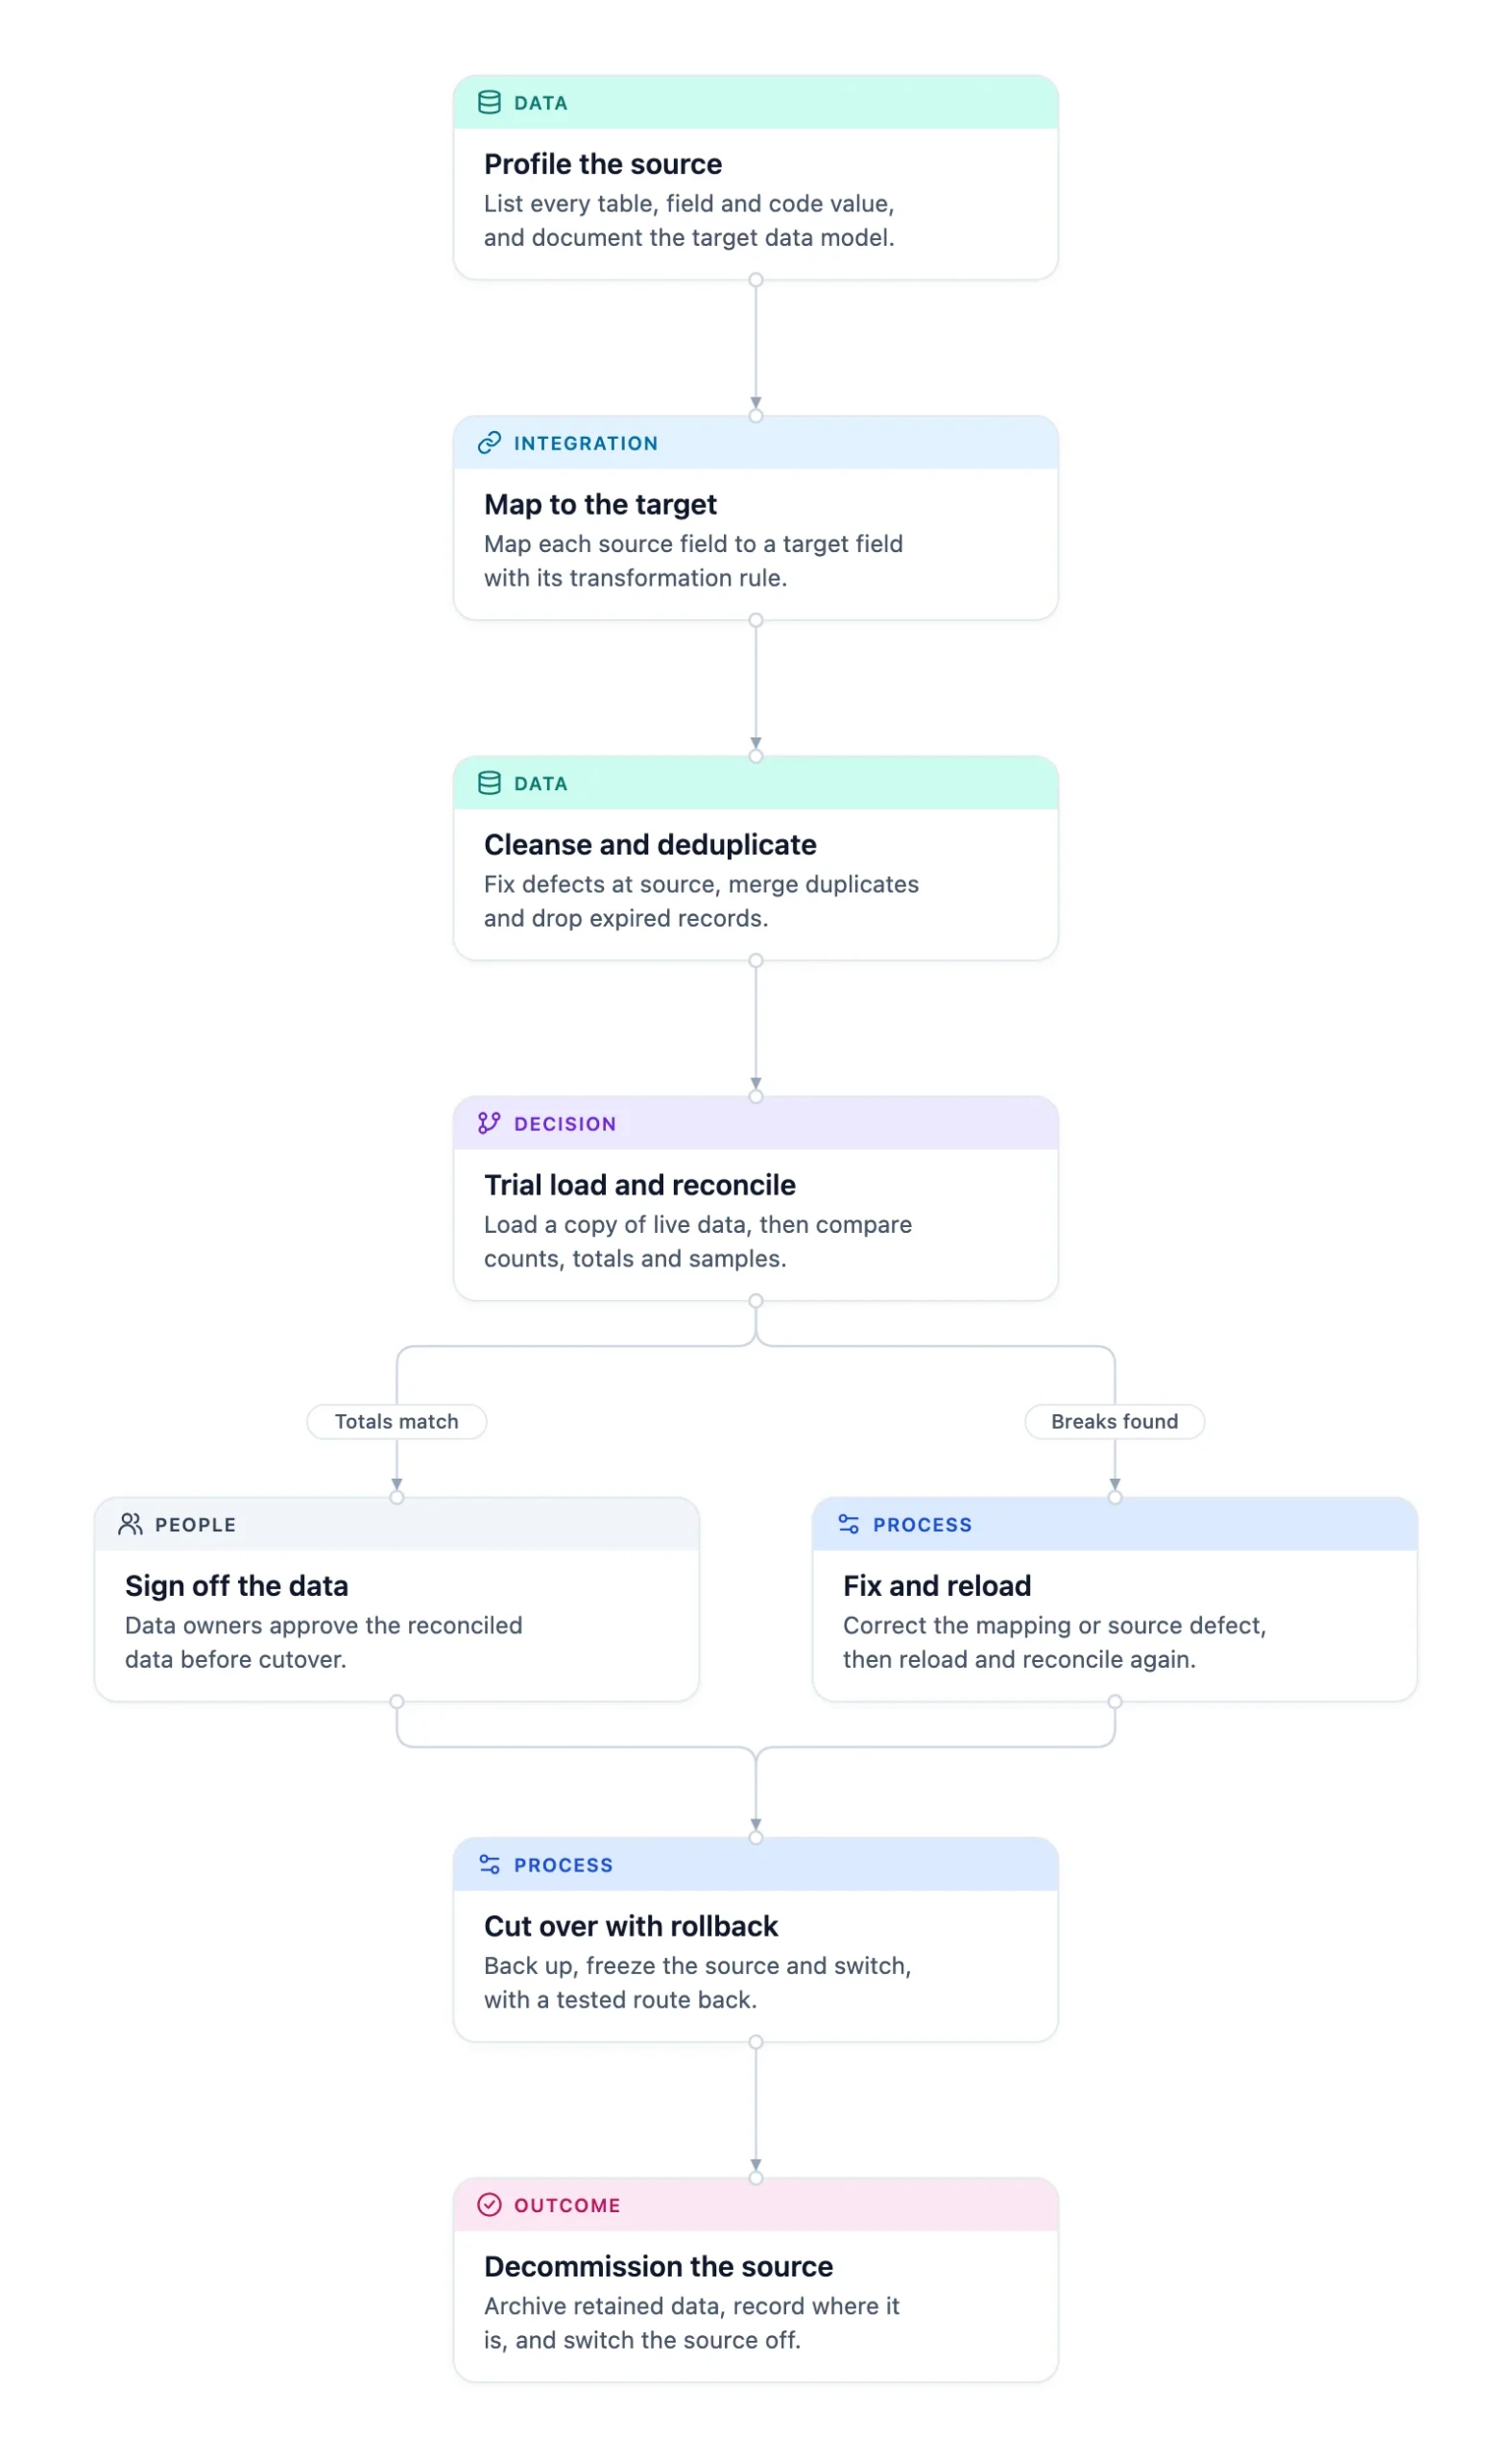
Task: Click the connector handle below Fix and reload
Action: point(1115,1701)
